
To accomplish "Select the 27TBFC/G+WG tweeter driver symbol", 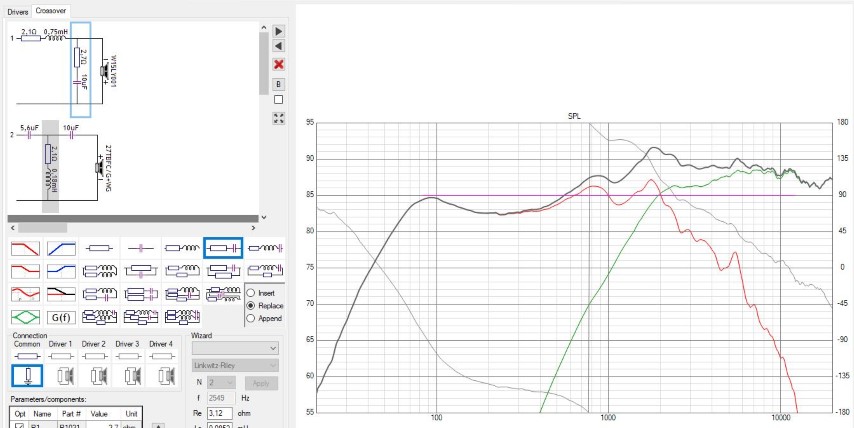I will [101, 167].
